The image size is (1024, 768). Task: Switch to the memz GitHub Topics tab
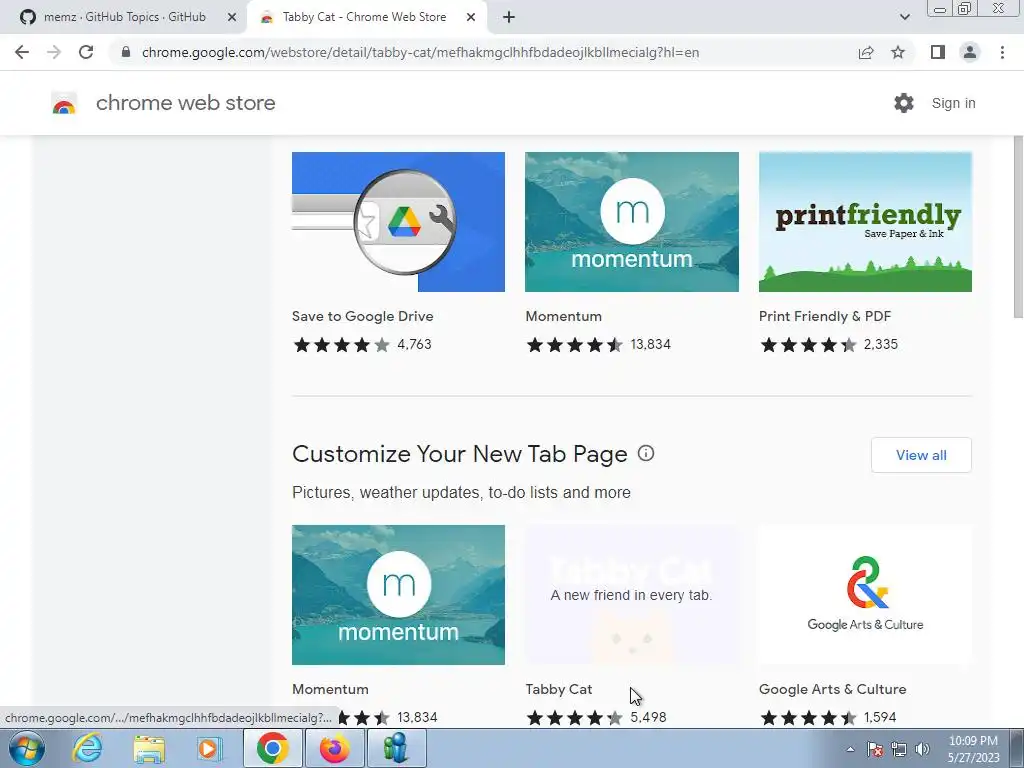124,17
